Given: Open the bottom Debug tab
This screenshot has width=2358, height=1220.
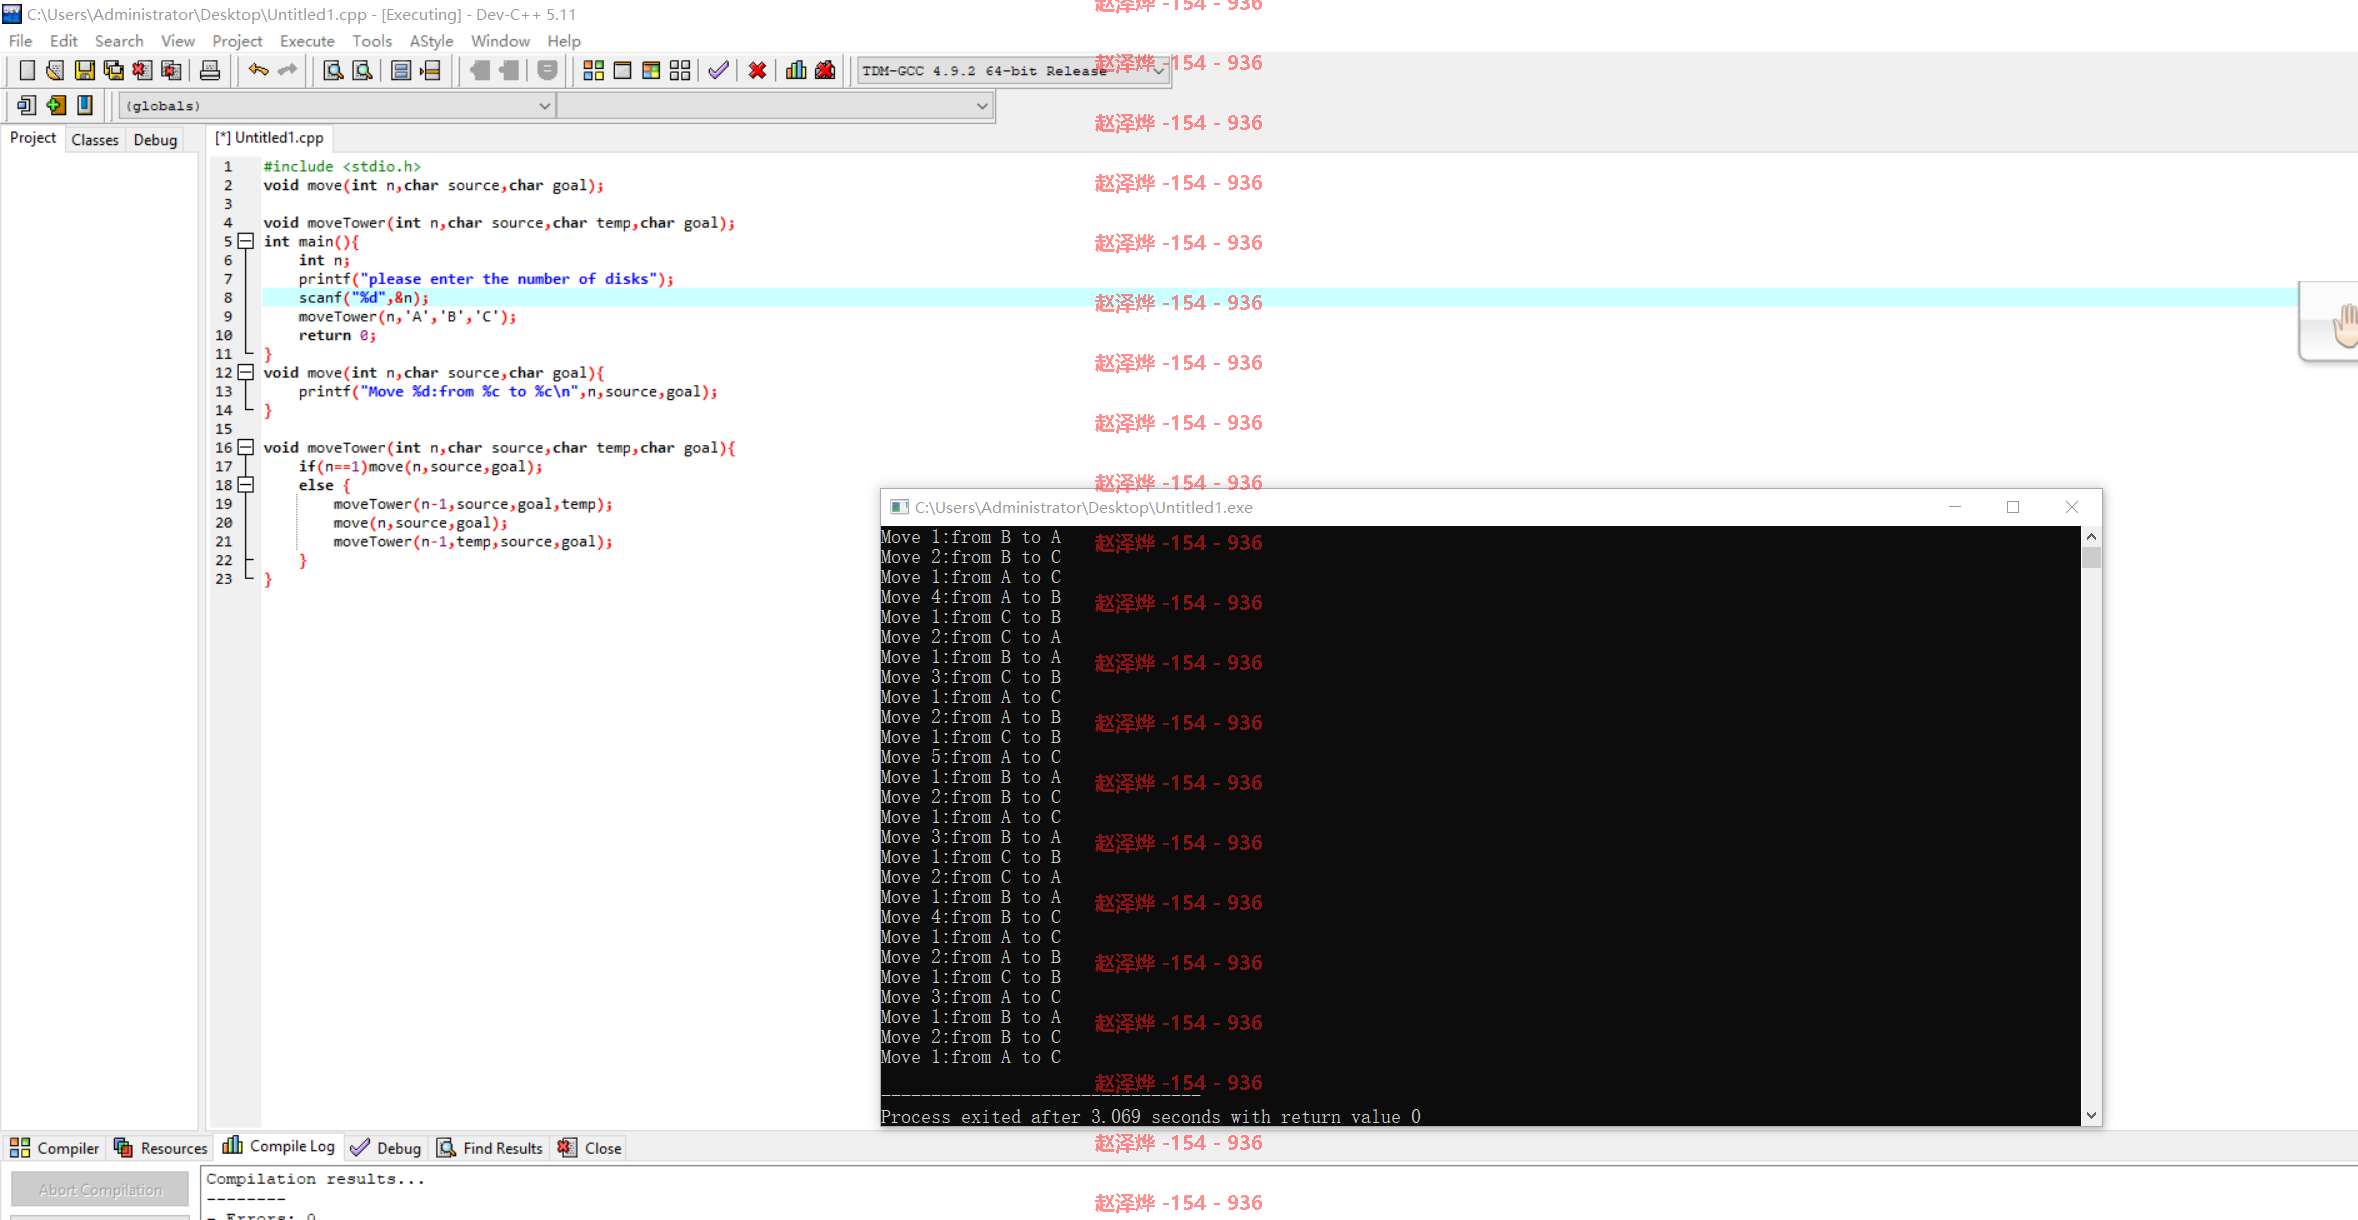Looking at the screenshot, I should [x=386, y=1148].
